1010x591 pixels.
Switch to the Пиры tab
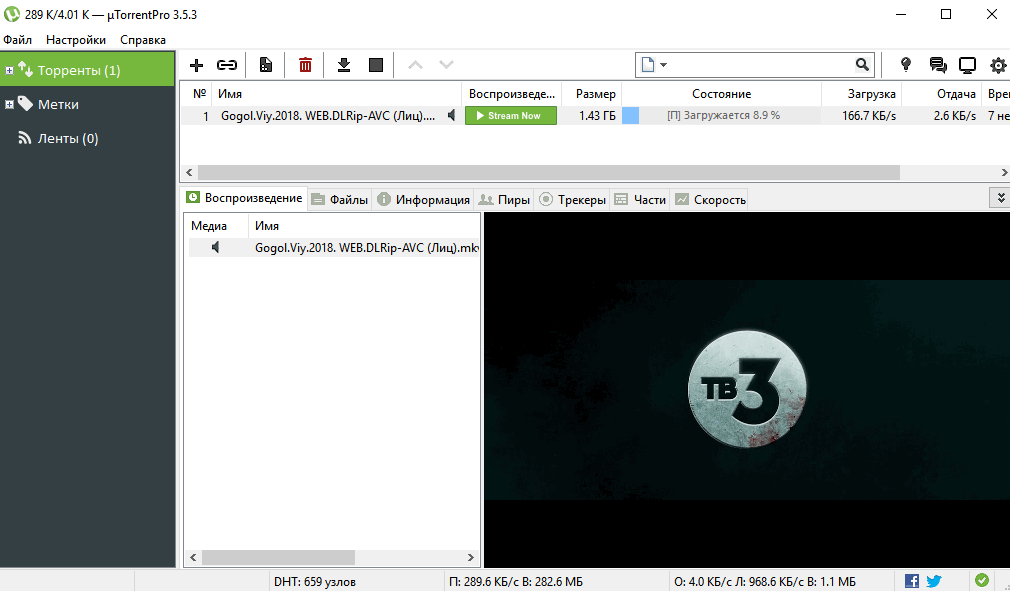click(504, 200)
